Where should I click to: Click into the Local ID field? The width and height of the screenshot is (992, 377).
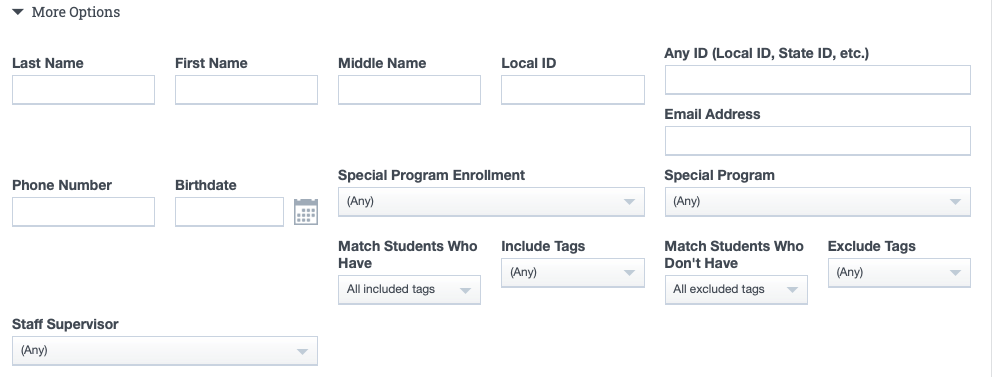point(573,90)
